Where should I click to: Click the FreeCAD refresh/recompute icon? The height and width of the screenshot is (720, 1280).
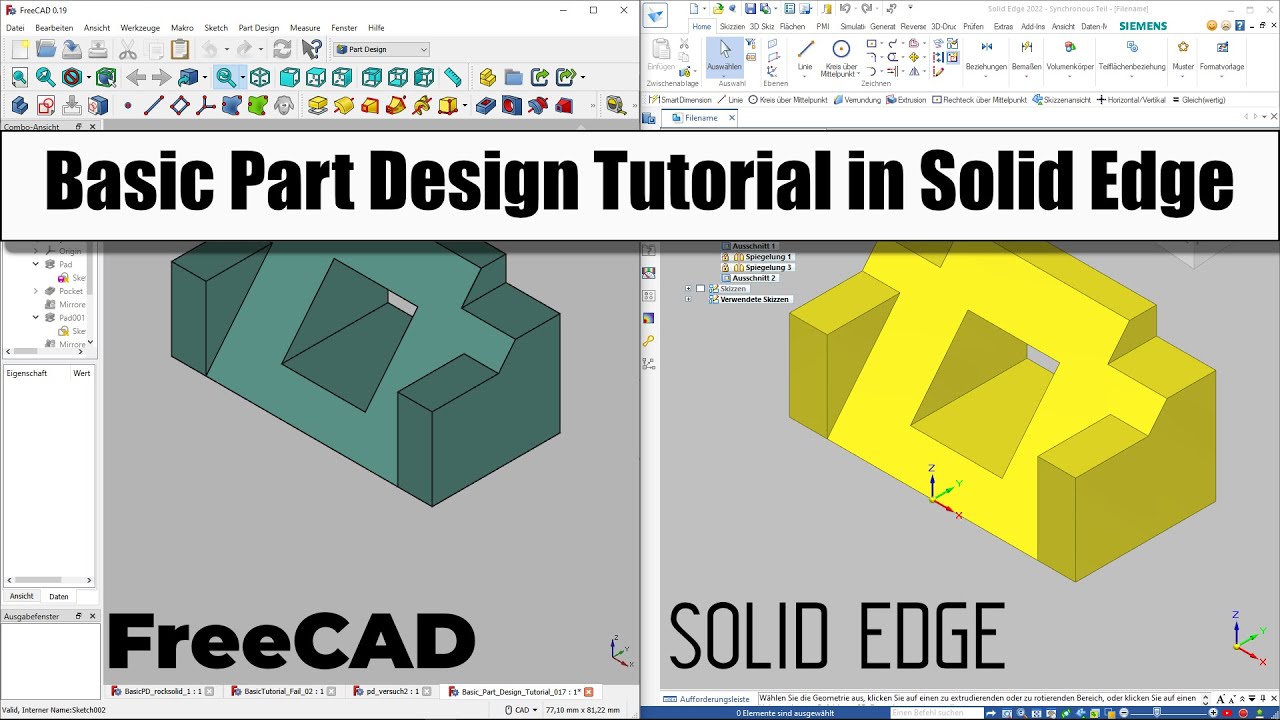pyautogui.click(x=282, y=49)
